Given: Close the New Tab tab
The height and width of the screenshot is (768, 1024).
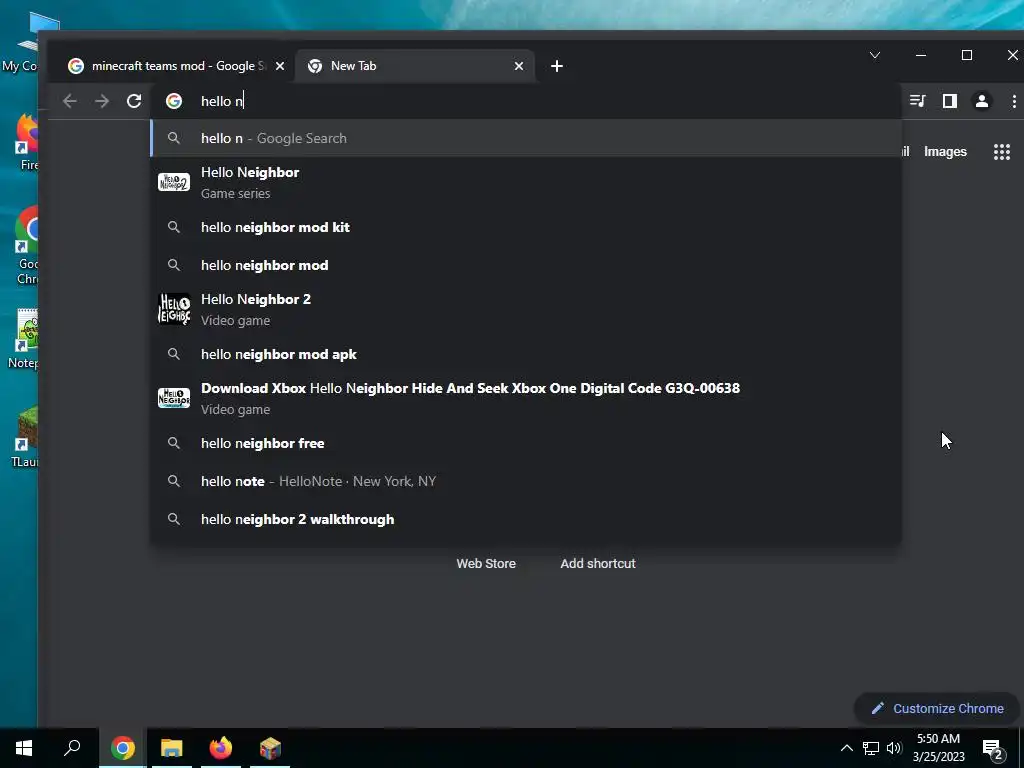Looking at the screenshot, I should click(x=519, y=66).
